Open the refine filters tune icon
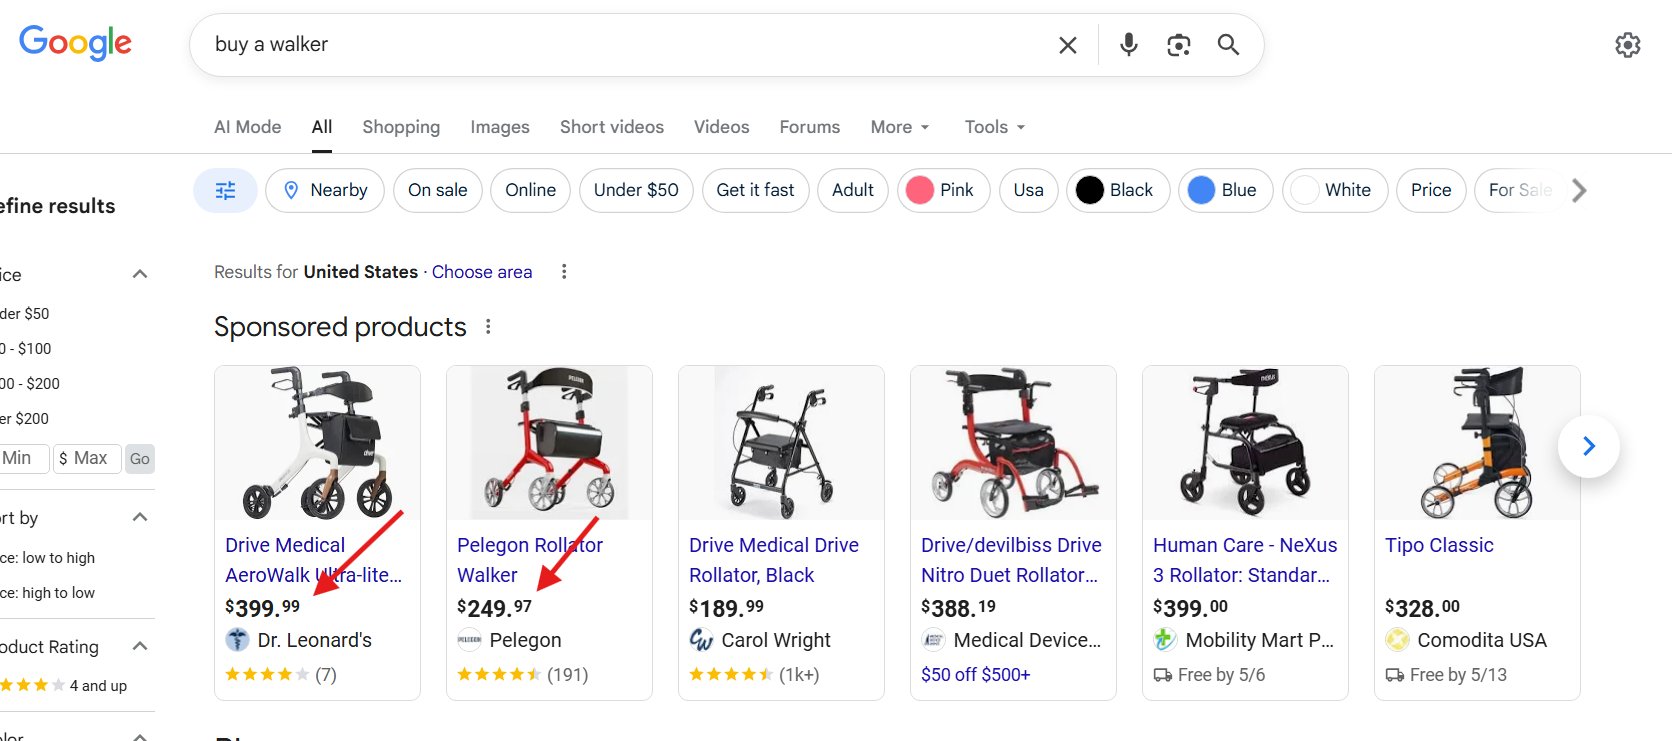The width and height of the screenshot is (1672, 741). (x=225, y=189)
